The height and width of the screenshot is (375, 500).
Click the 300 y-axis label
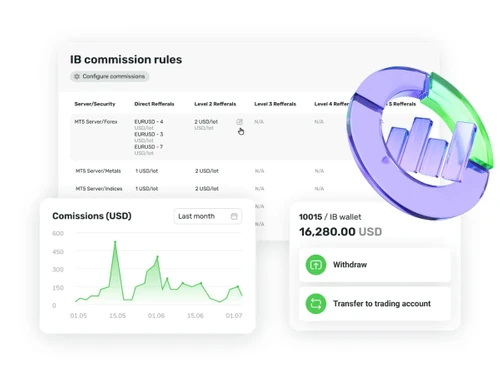click(58, 270)
